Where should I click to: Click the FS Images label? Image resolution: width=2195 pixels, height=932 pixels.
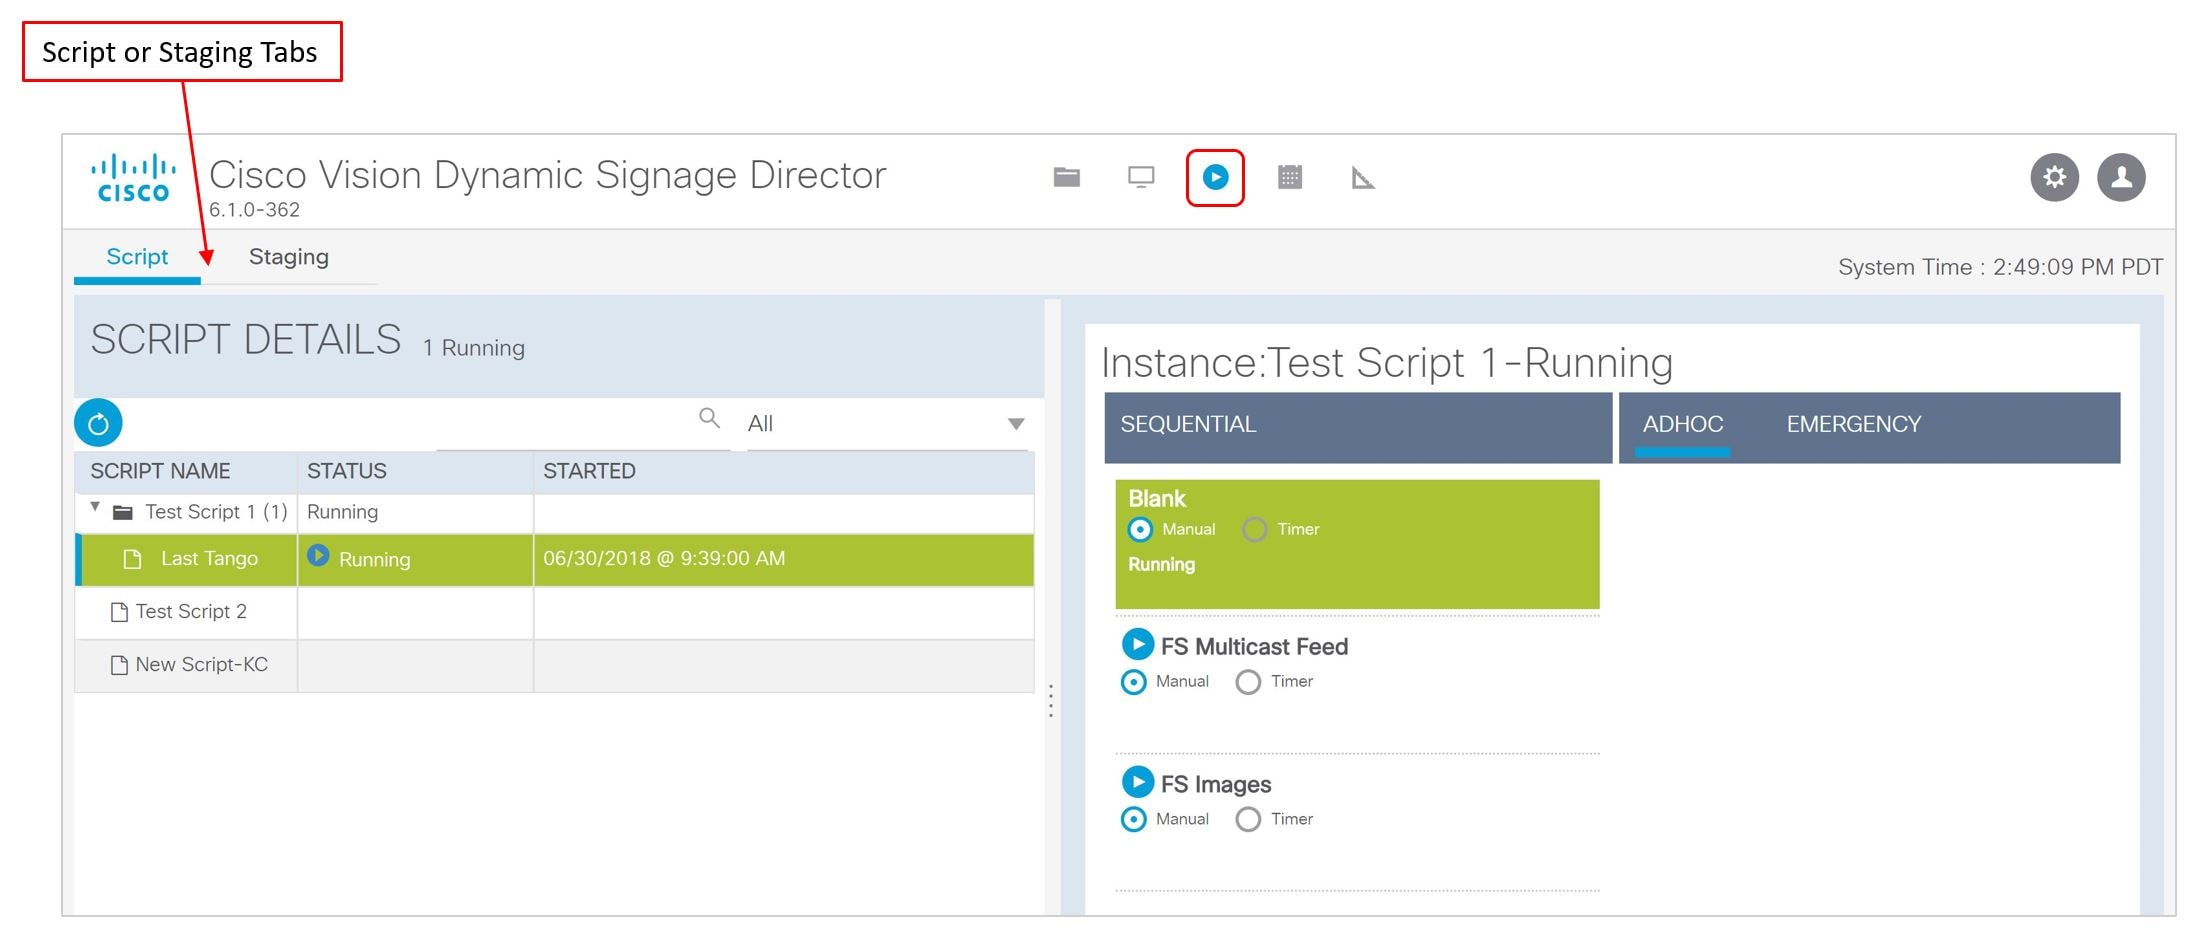pyautogui.click(x=1216, y=784)
